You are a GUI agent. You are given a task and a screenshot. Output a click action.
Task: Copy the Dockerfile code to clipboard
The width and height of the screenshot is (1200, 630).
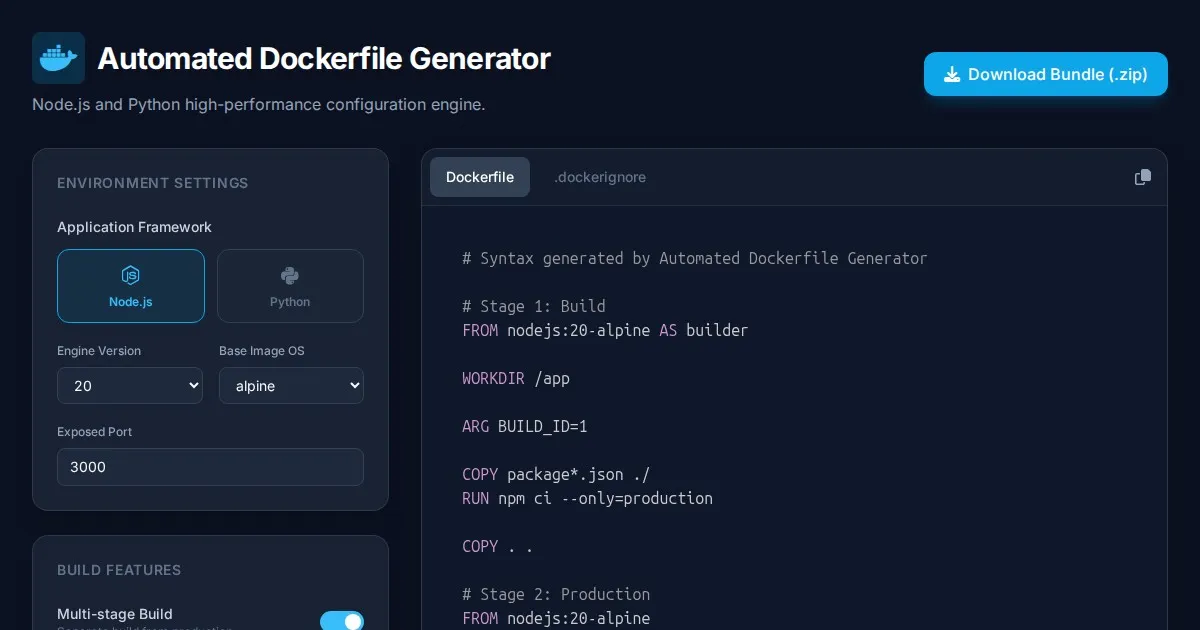tap(1143, 177)
